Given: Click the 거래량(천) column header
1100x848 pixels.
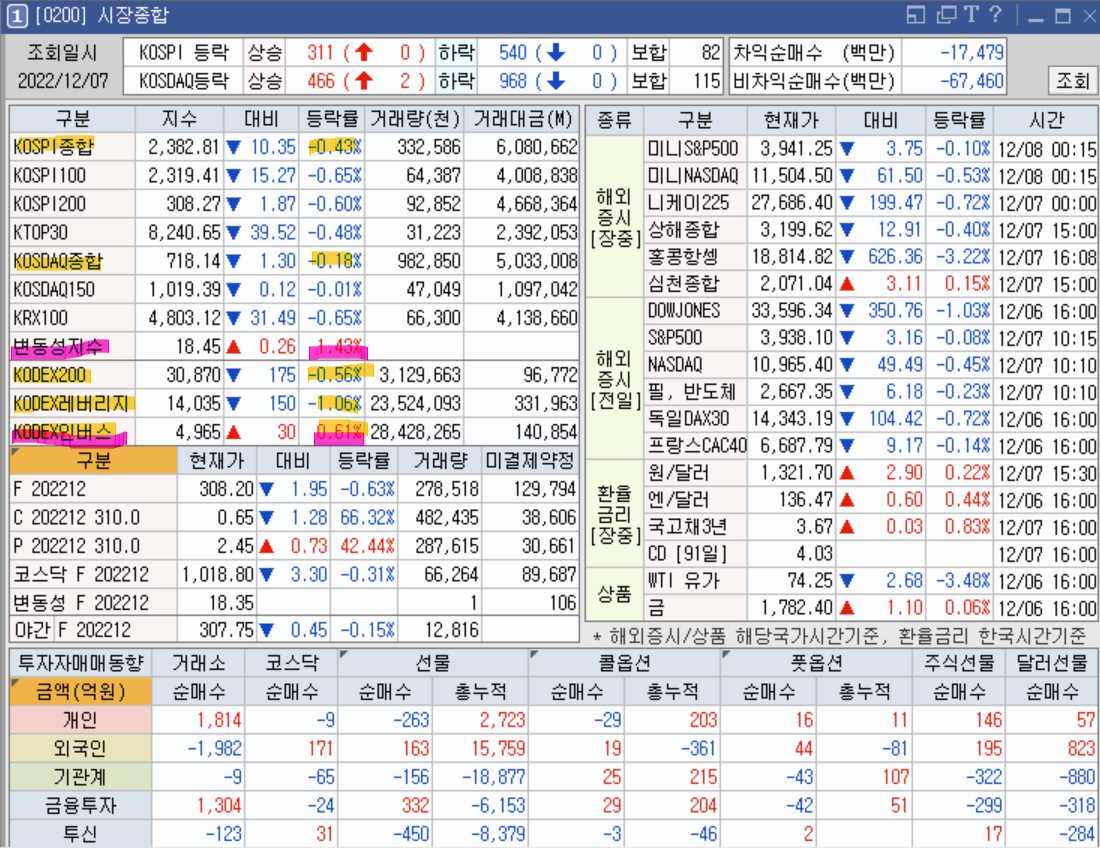Looking at the screenshot, I should tap(415, 119).
